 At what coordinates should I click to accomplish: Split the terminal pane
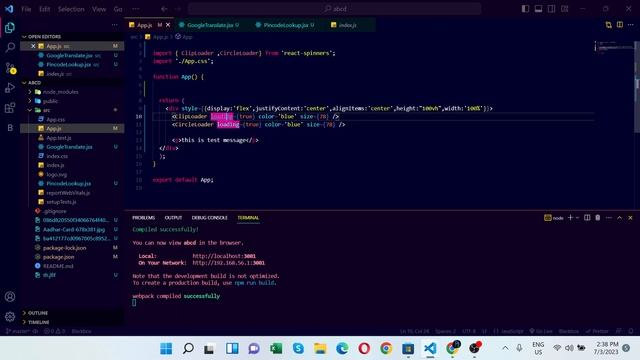pos(587,218)
